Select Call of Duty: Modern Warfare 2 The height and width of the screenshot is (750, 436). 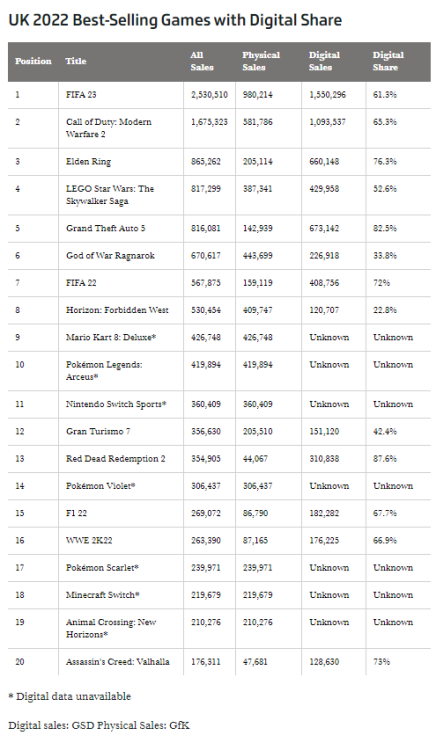(x=109, y=128)
